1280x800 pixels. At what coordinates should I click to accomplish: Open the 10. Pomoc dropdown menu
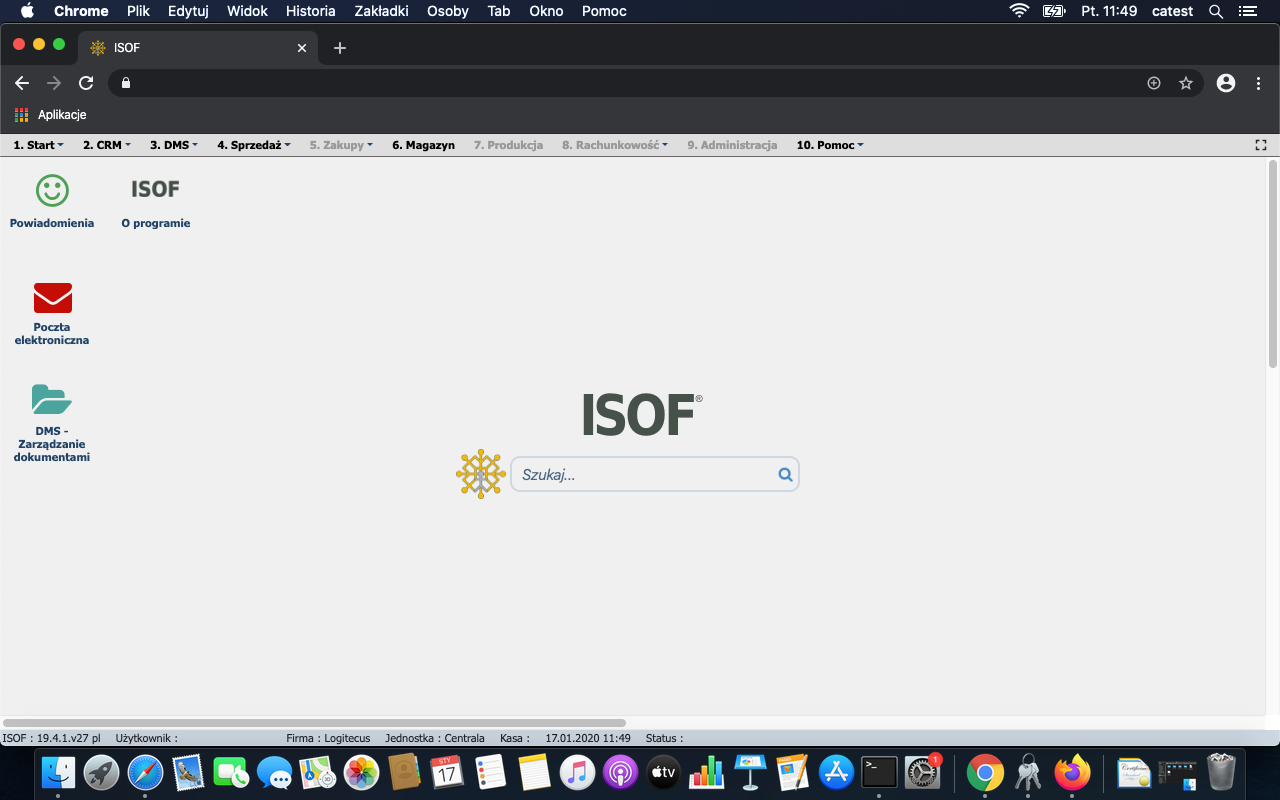pyautogui.click(x=829, y=145)
